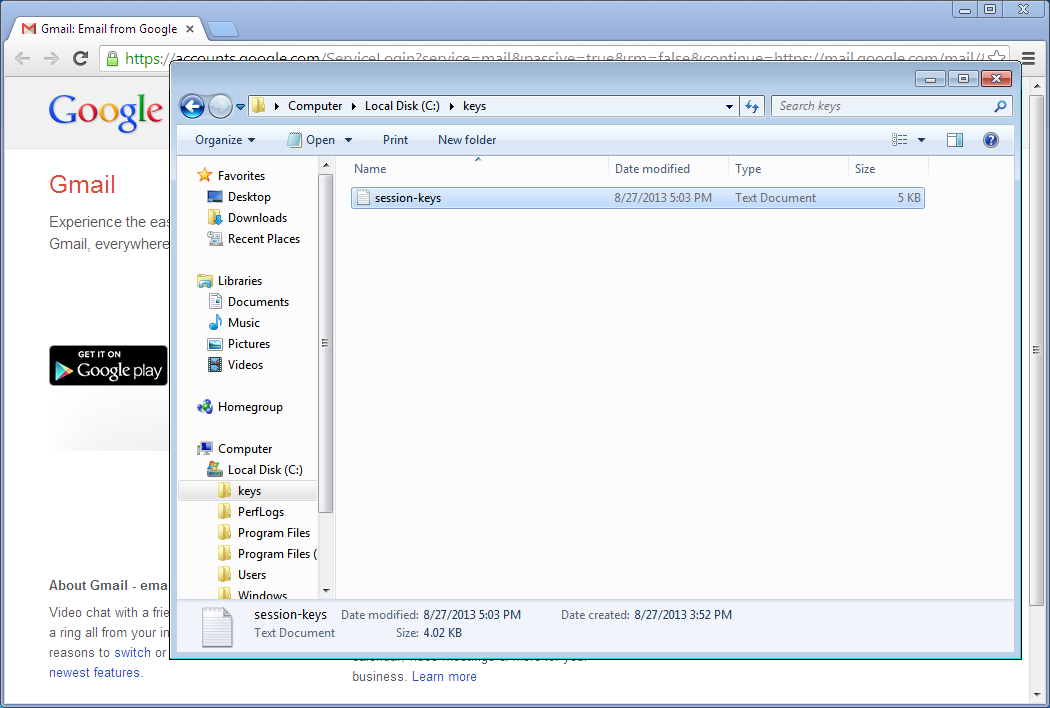
Task: Click the Desktop icon in Favorites
Action: tap(215, 197)
